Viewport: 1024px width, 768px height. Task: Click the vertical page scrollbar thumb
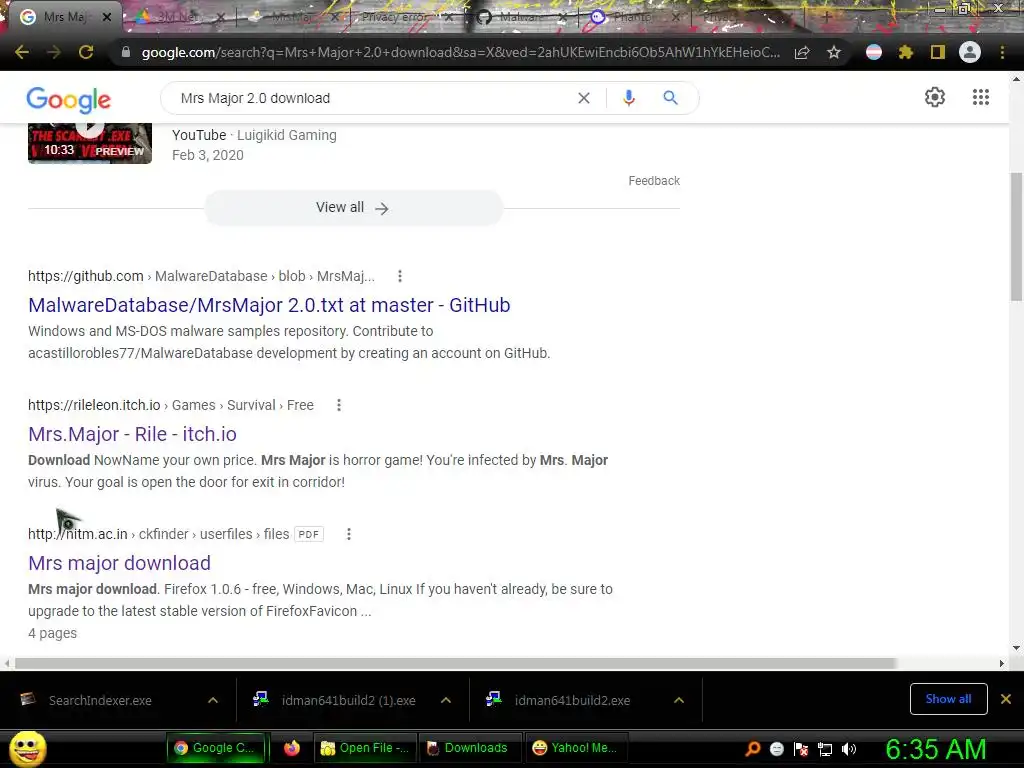[x=1016, y=236]
